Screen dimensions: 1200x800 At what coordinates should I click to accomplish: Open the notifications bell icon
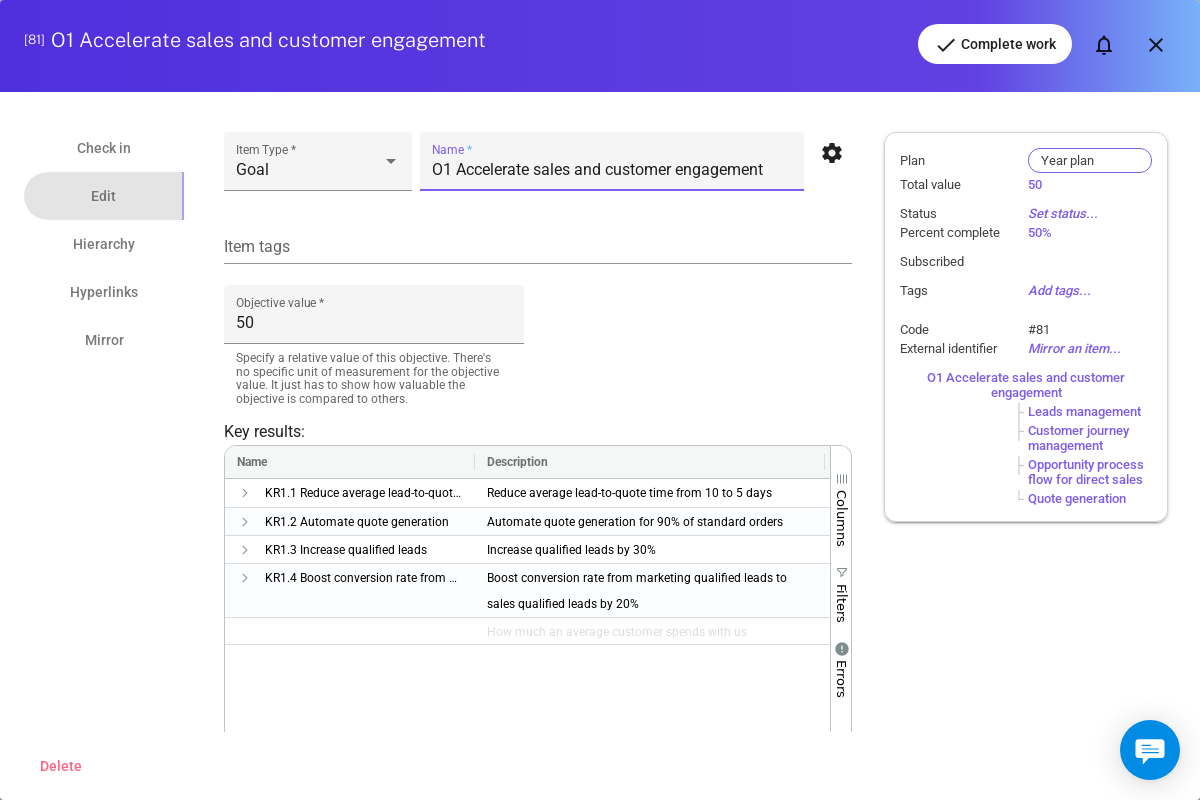coord(1104,45)
